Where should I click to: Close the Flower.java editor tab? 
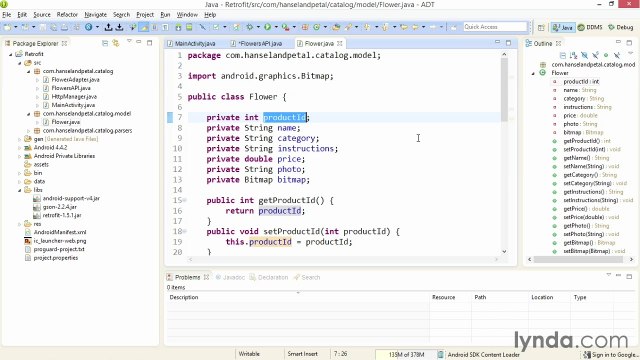340,43
